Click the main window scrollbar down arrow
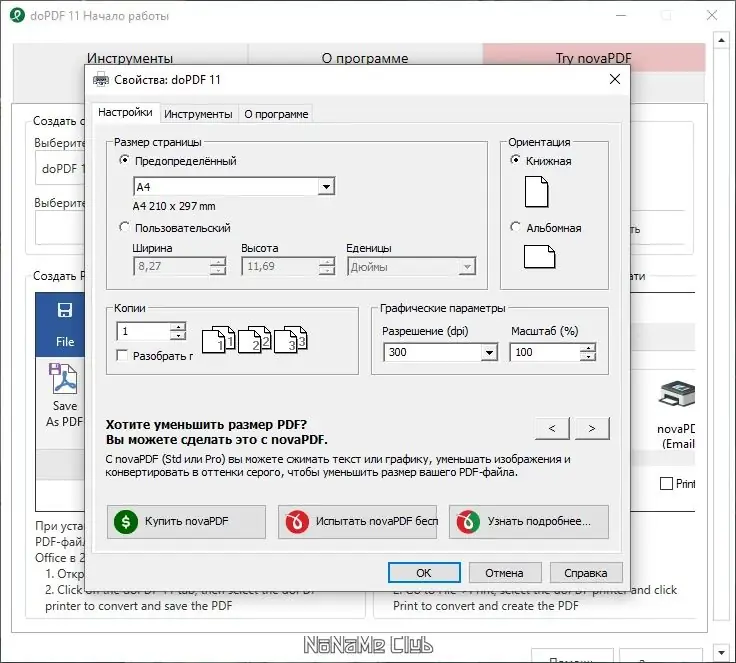 click(x=721, y=652)
